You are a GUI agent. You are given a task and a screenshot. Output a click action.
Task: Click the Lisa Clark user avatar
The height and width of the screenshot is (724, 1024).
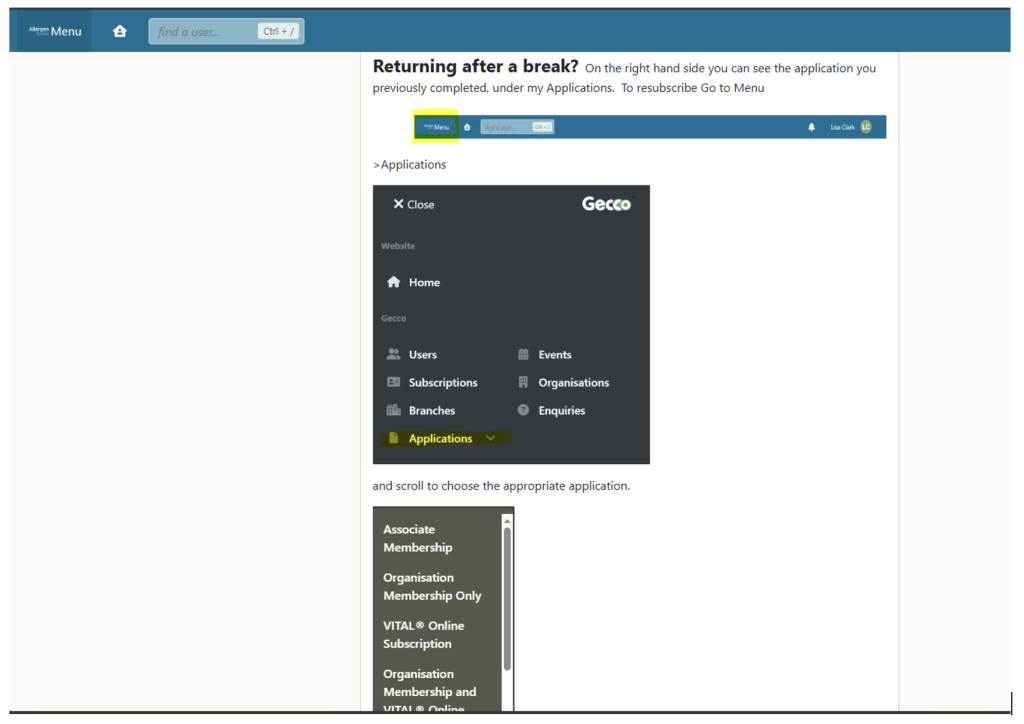point(866,127)
